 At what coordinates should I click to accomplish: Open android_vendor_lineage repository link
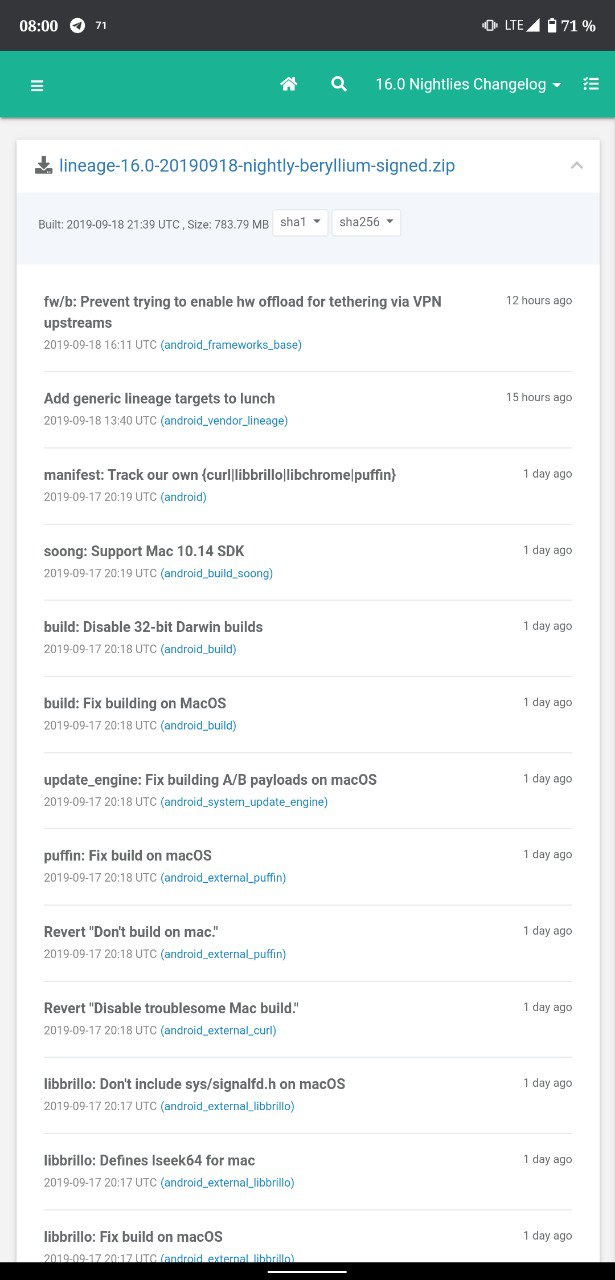point(224,421)
